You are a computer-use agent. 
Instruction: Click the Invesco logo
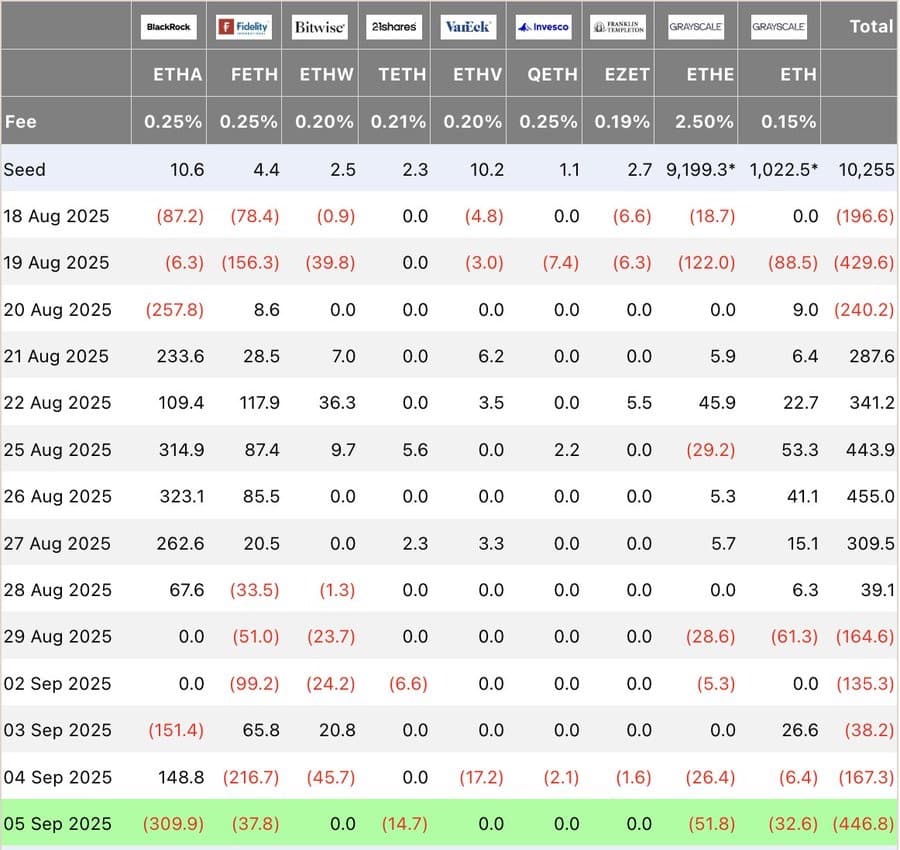tap(544, 26)
